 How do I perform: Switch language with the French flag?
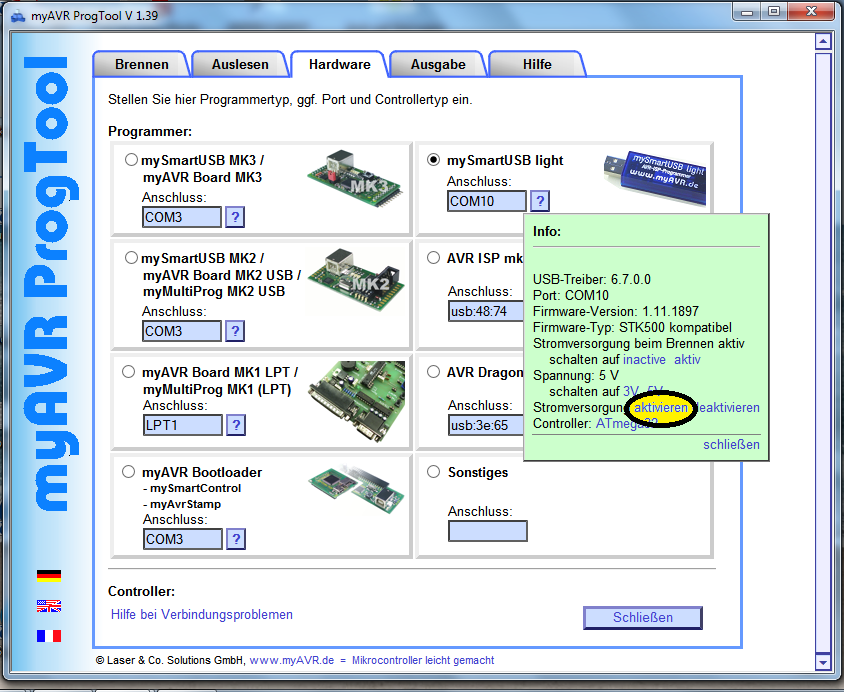49,636
